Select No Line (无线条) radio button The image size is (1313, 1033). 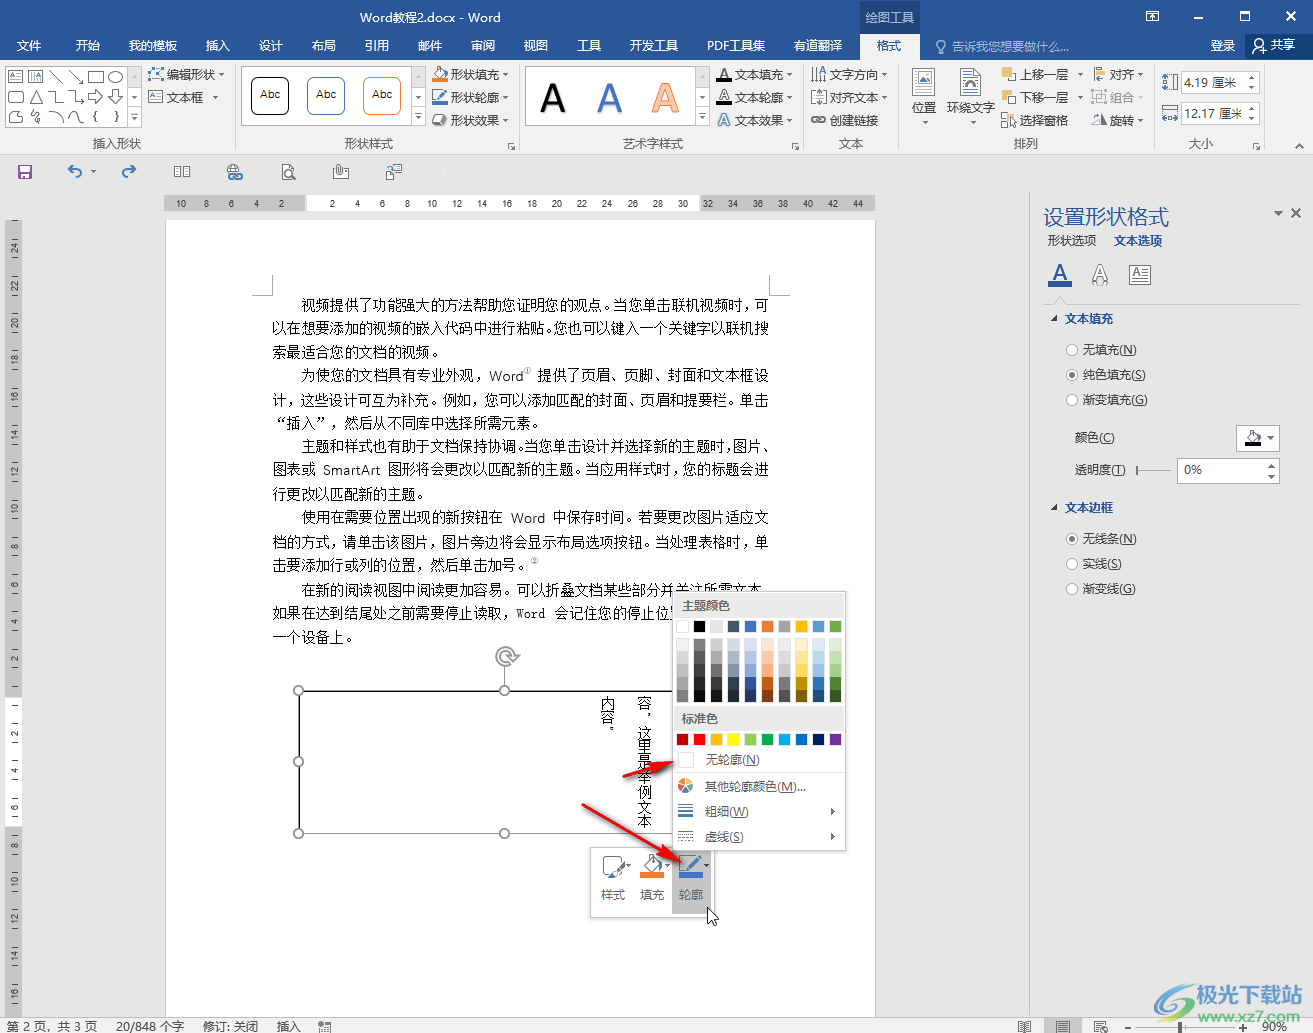pyautogui.click(x=1072, y=539)
